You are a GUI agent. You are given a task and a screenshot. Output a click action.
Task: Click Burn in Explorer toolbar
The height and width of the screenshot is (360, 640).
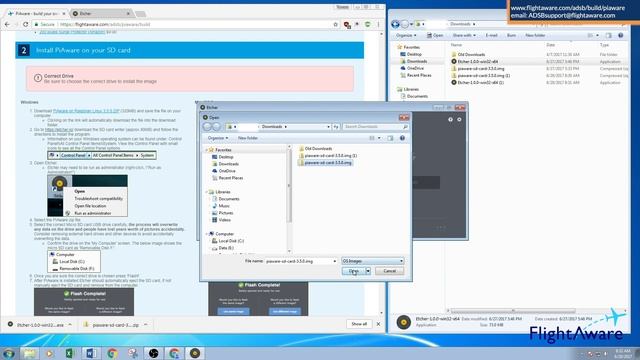pos(511,36)
